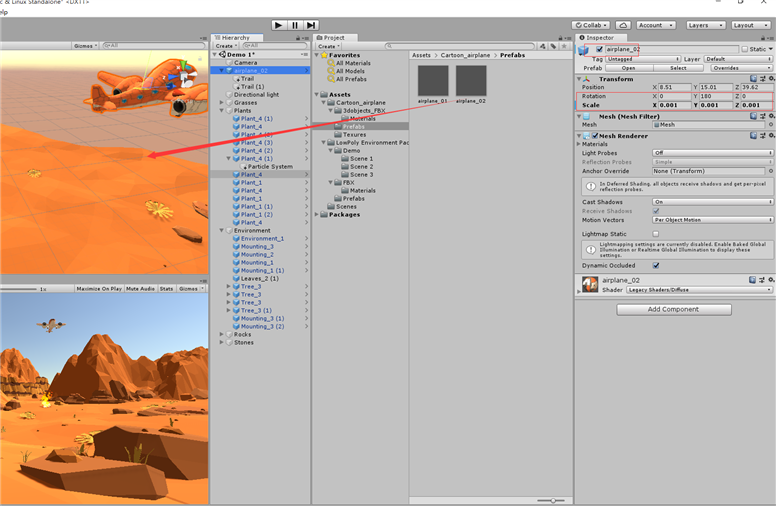Open the Layers dropdown in toolbar
Image resolution: width=776 pixels, height=506 pixels.
(x=706, y=25)
